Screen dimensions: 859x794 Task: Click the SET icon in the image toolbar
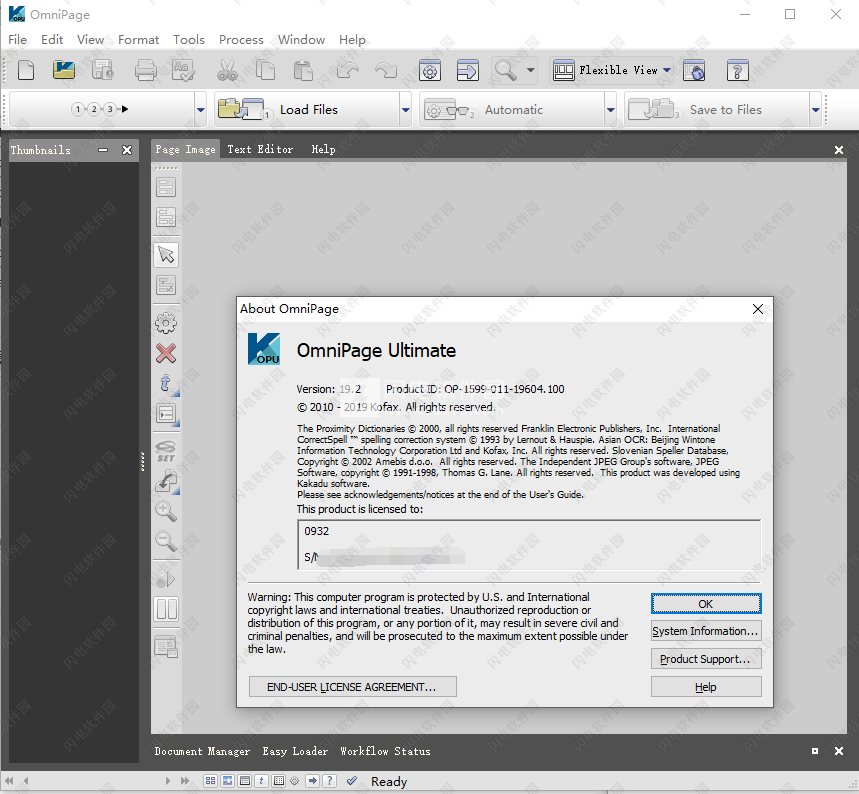tap(166, 452)
